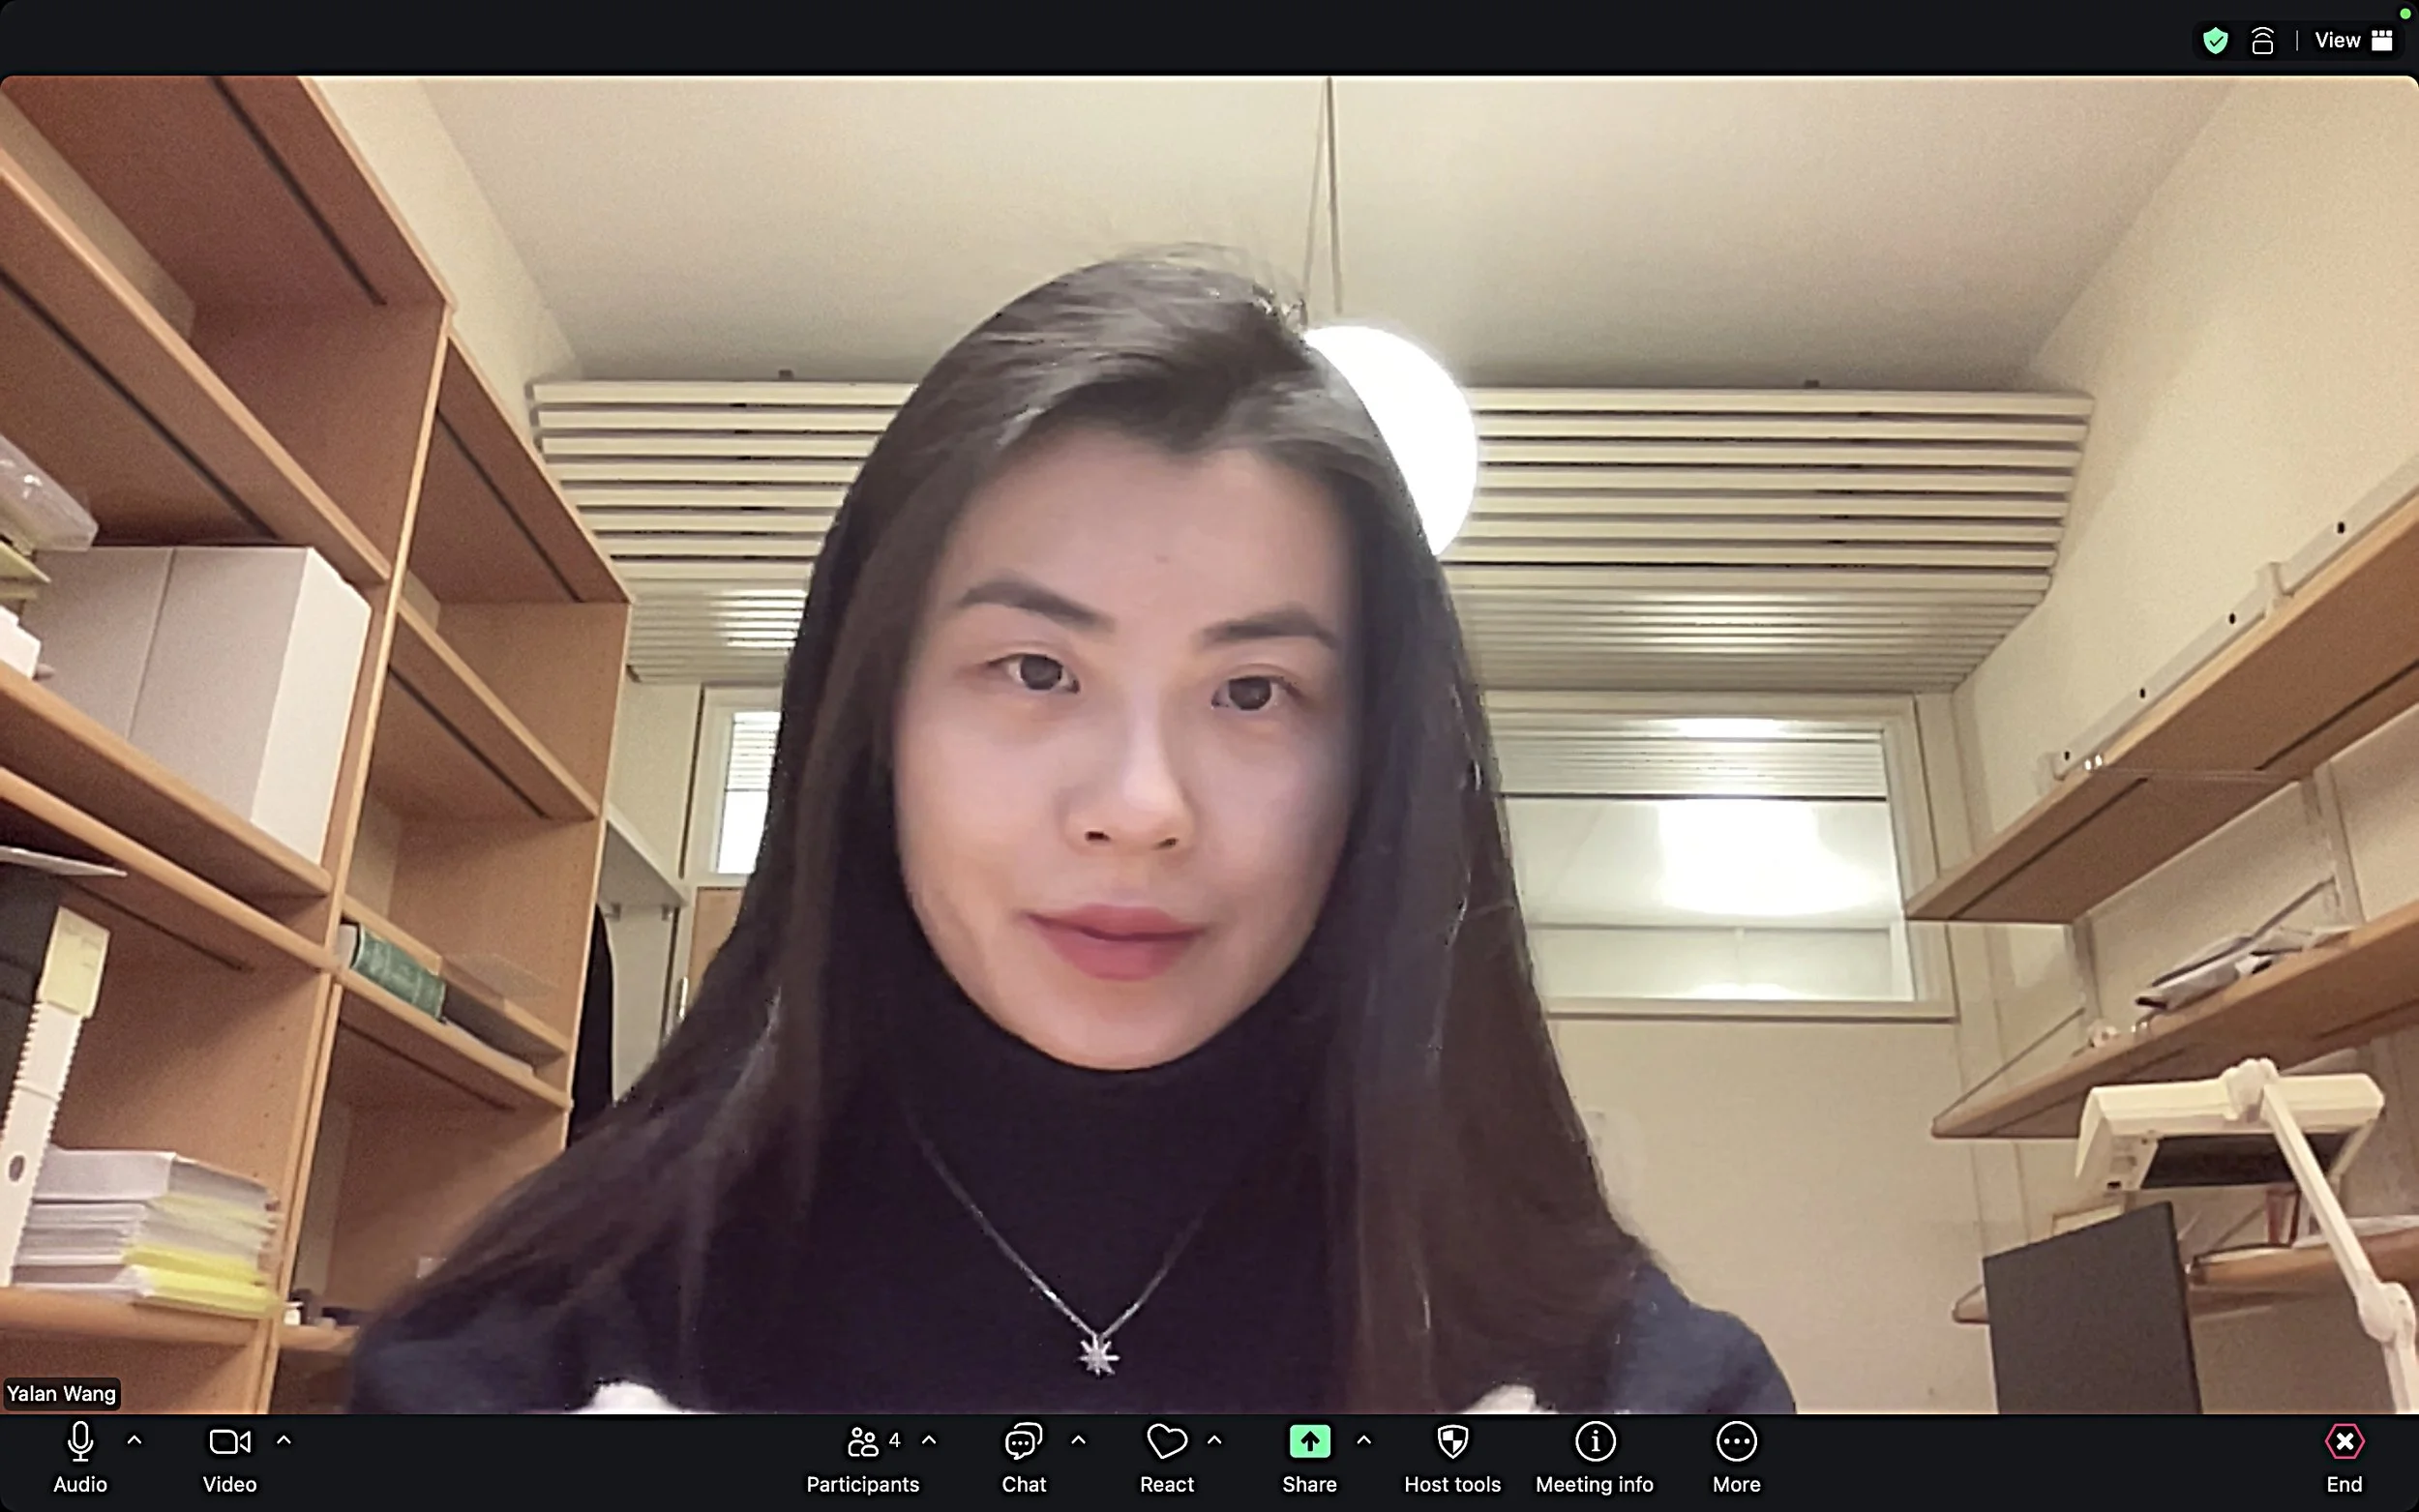Turn off the camera with Video icon
2419x1512 pixels.
click(x=229, y=1443)
